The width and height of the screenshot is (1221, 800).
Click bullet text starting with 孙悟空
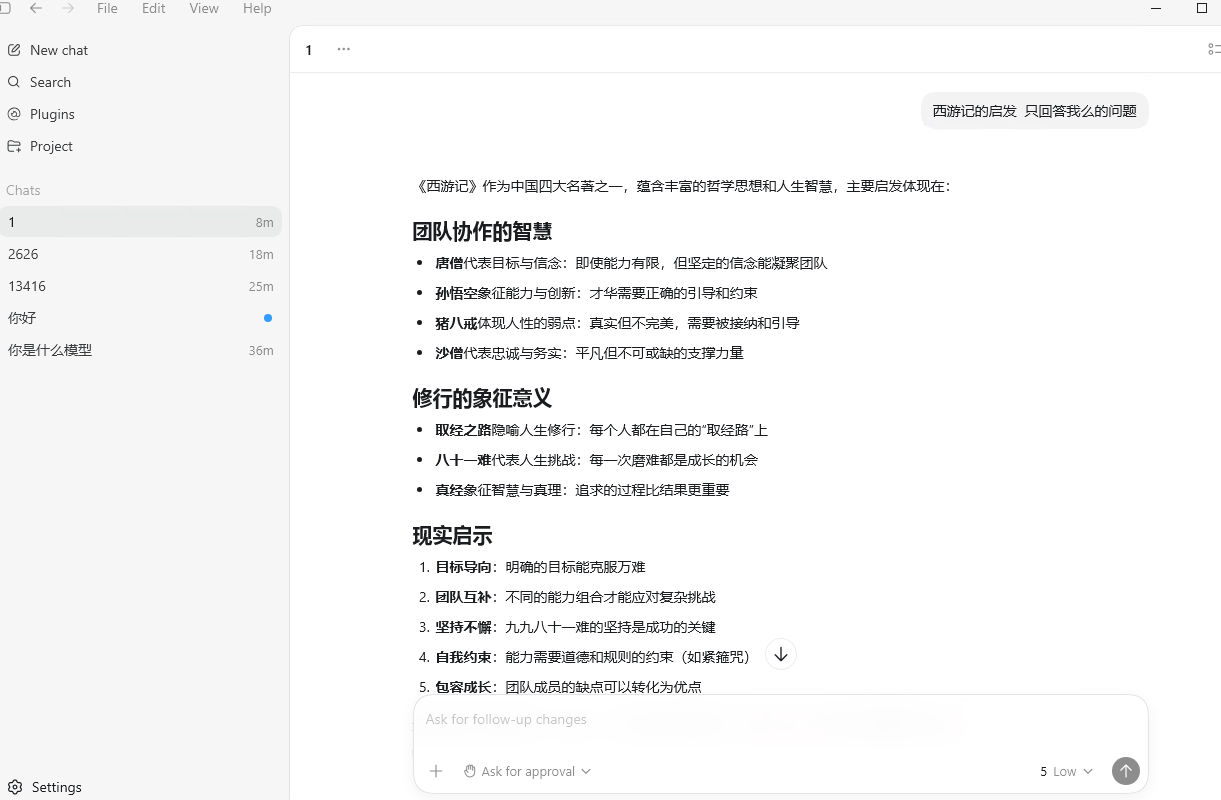pos(596,293)
